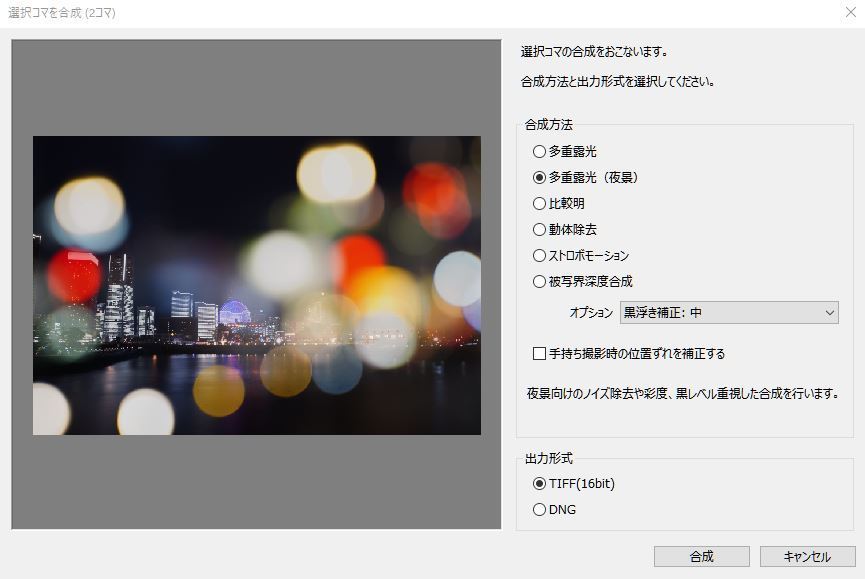Close the 選択コマを合成 dialog window
This screenshot has width=865, height=579.
[849, 13]
